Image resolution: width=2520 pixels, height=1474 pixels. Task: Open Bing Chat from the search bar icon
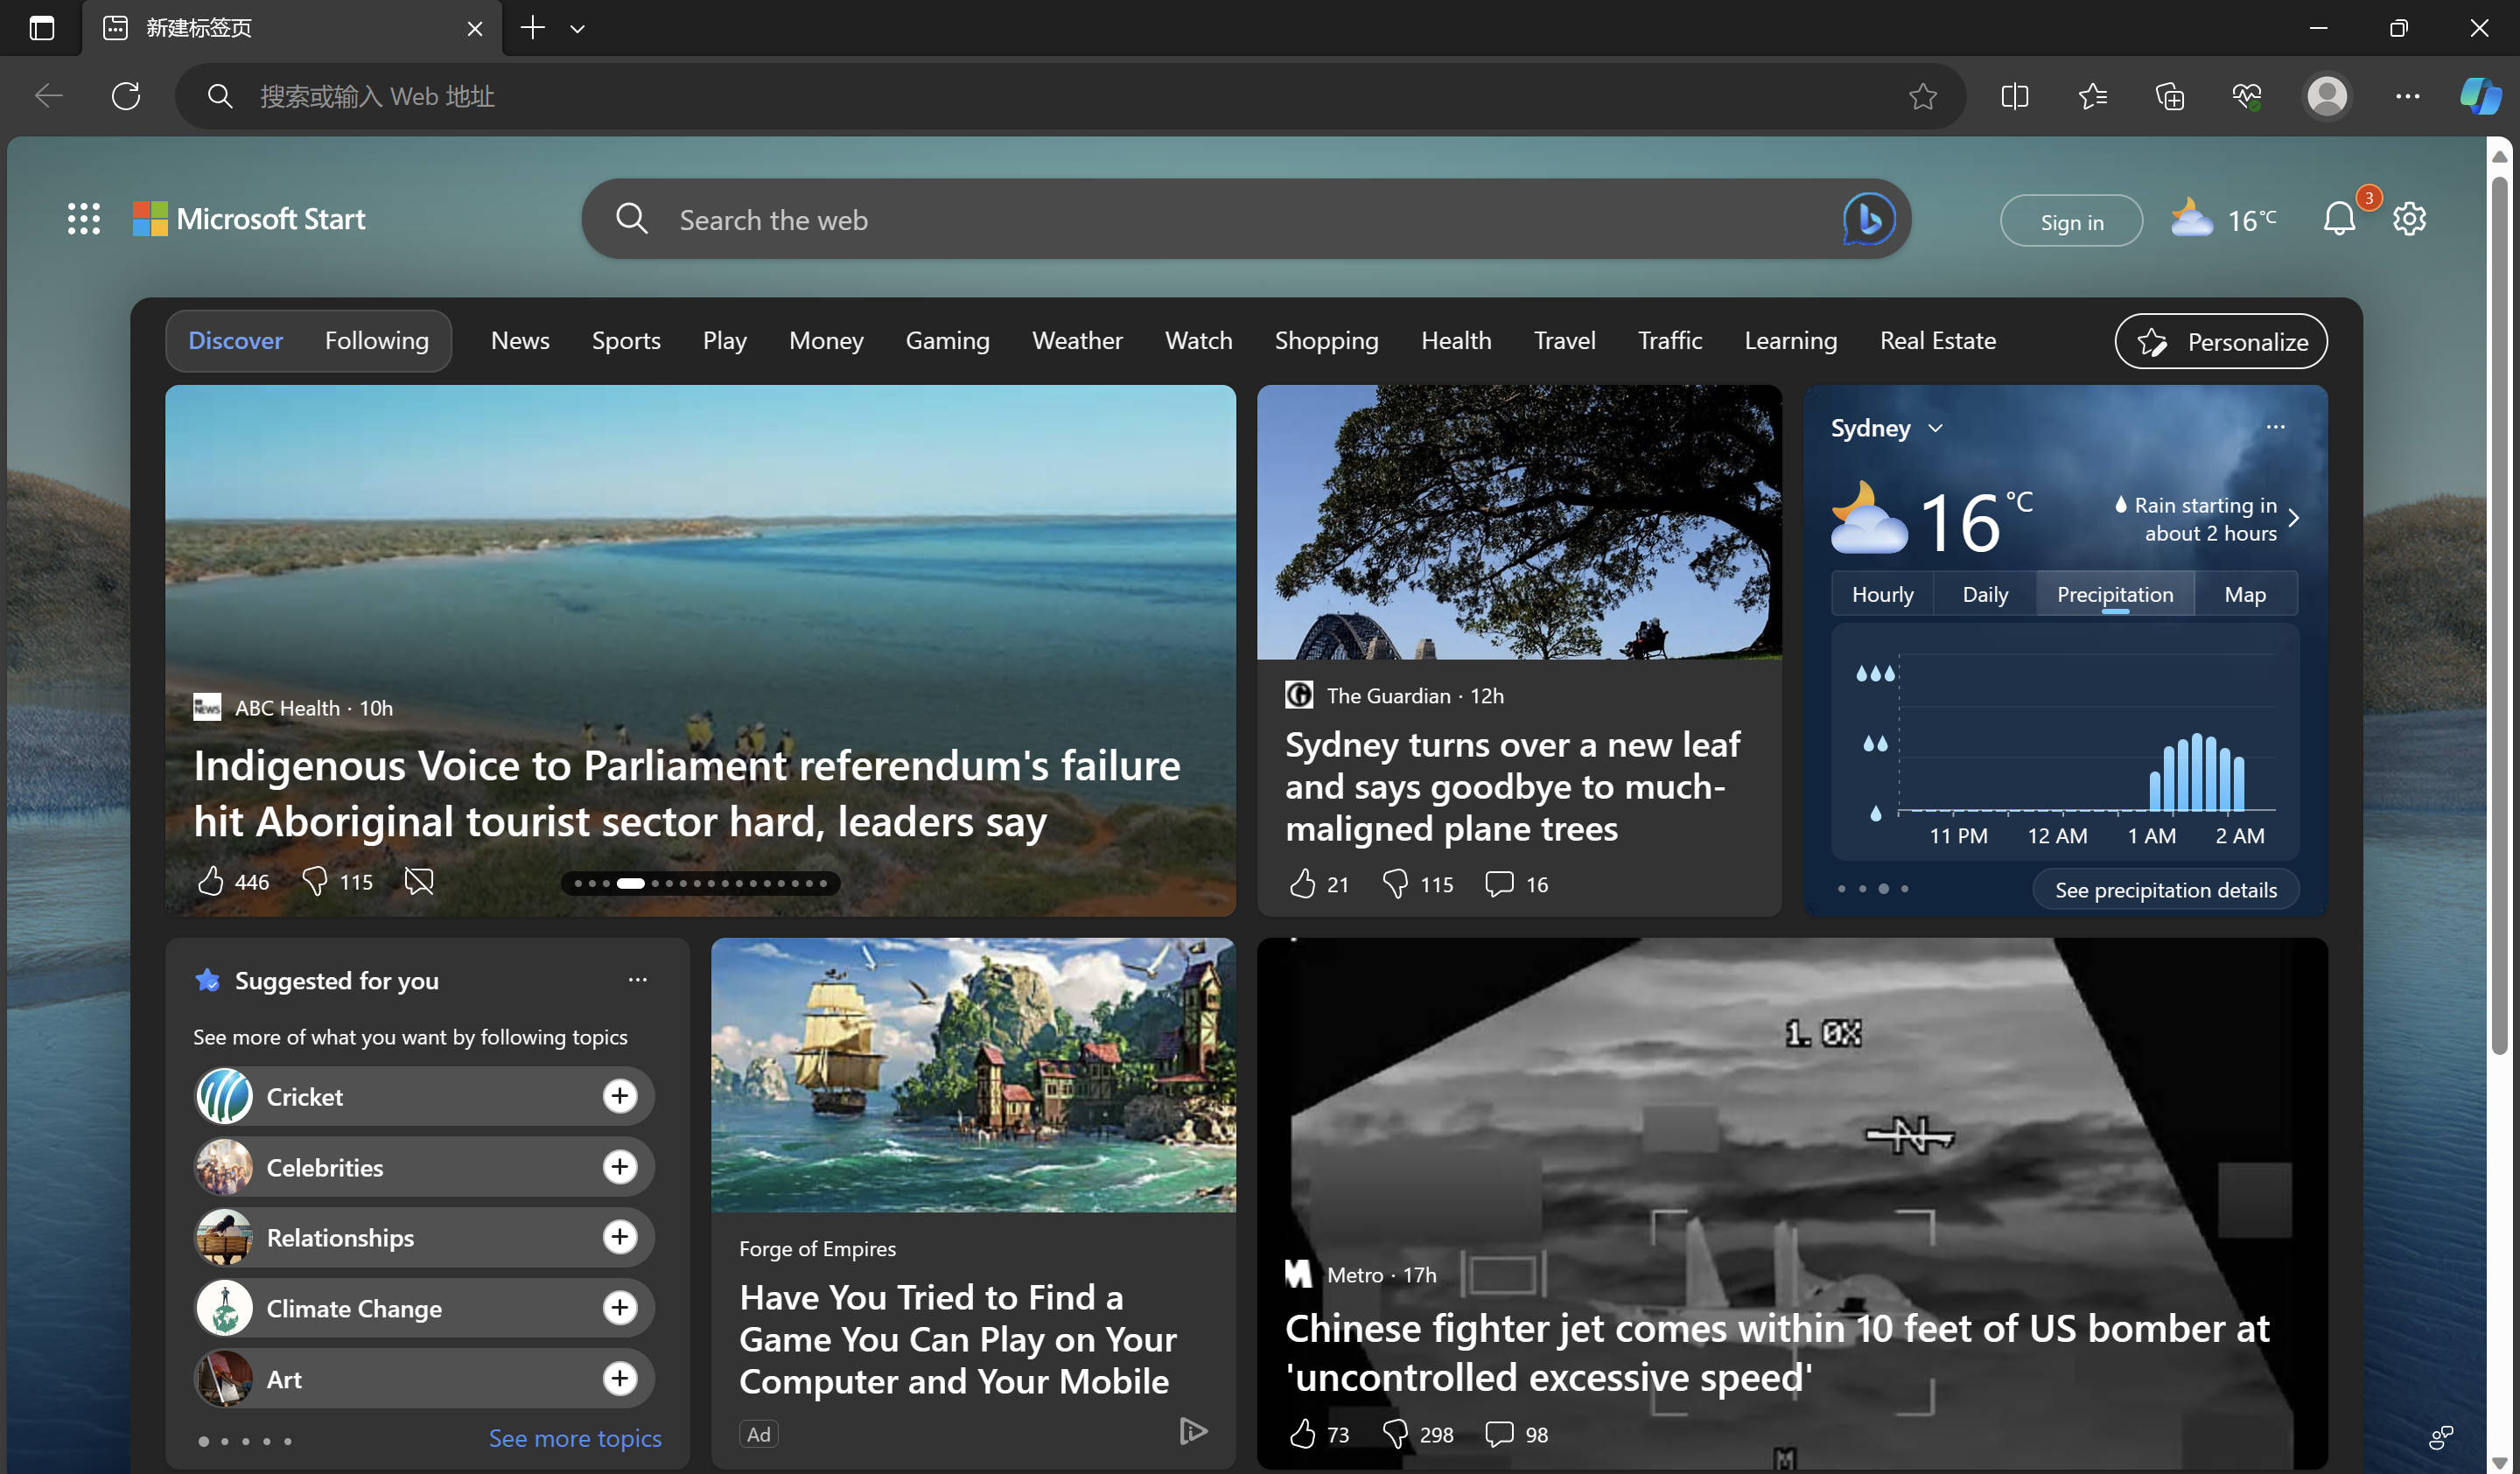[1868, 219]
